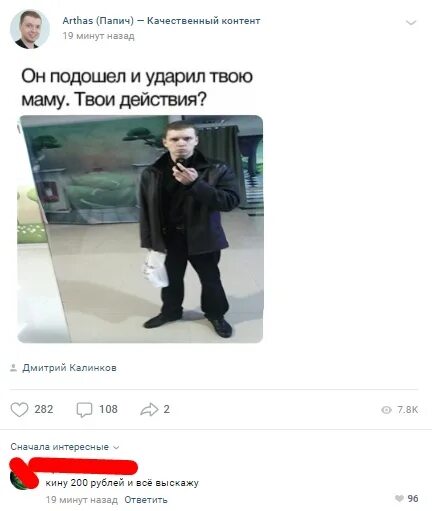This screenshot has height=511, width=432.
Task: Open comments via the speech bubble icon
Action: click(x=84, y=410)
